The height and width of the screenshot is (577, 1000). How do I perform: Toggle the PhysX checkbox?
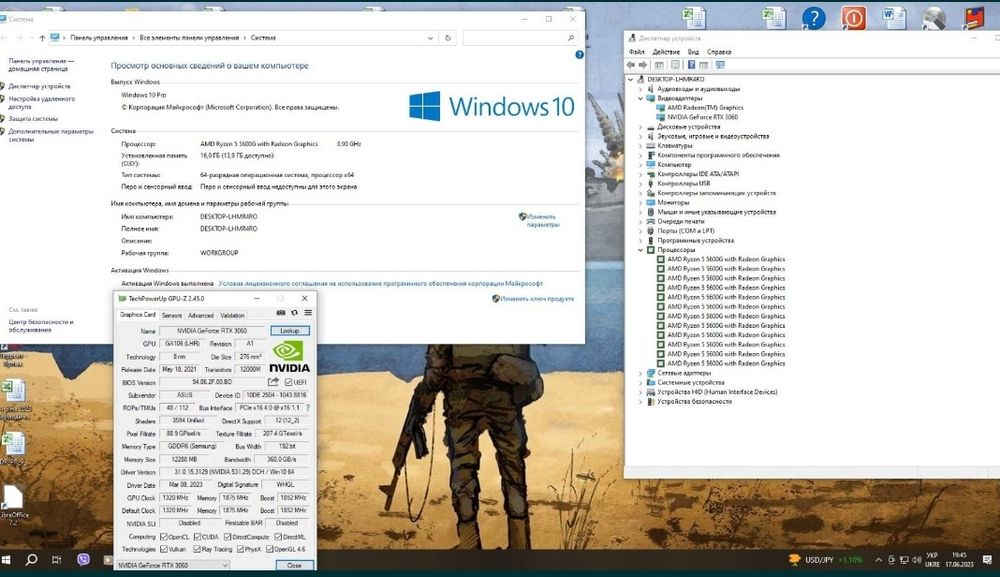pyautogui.click(x=240, y=549)
